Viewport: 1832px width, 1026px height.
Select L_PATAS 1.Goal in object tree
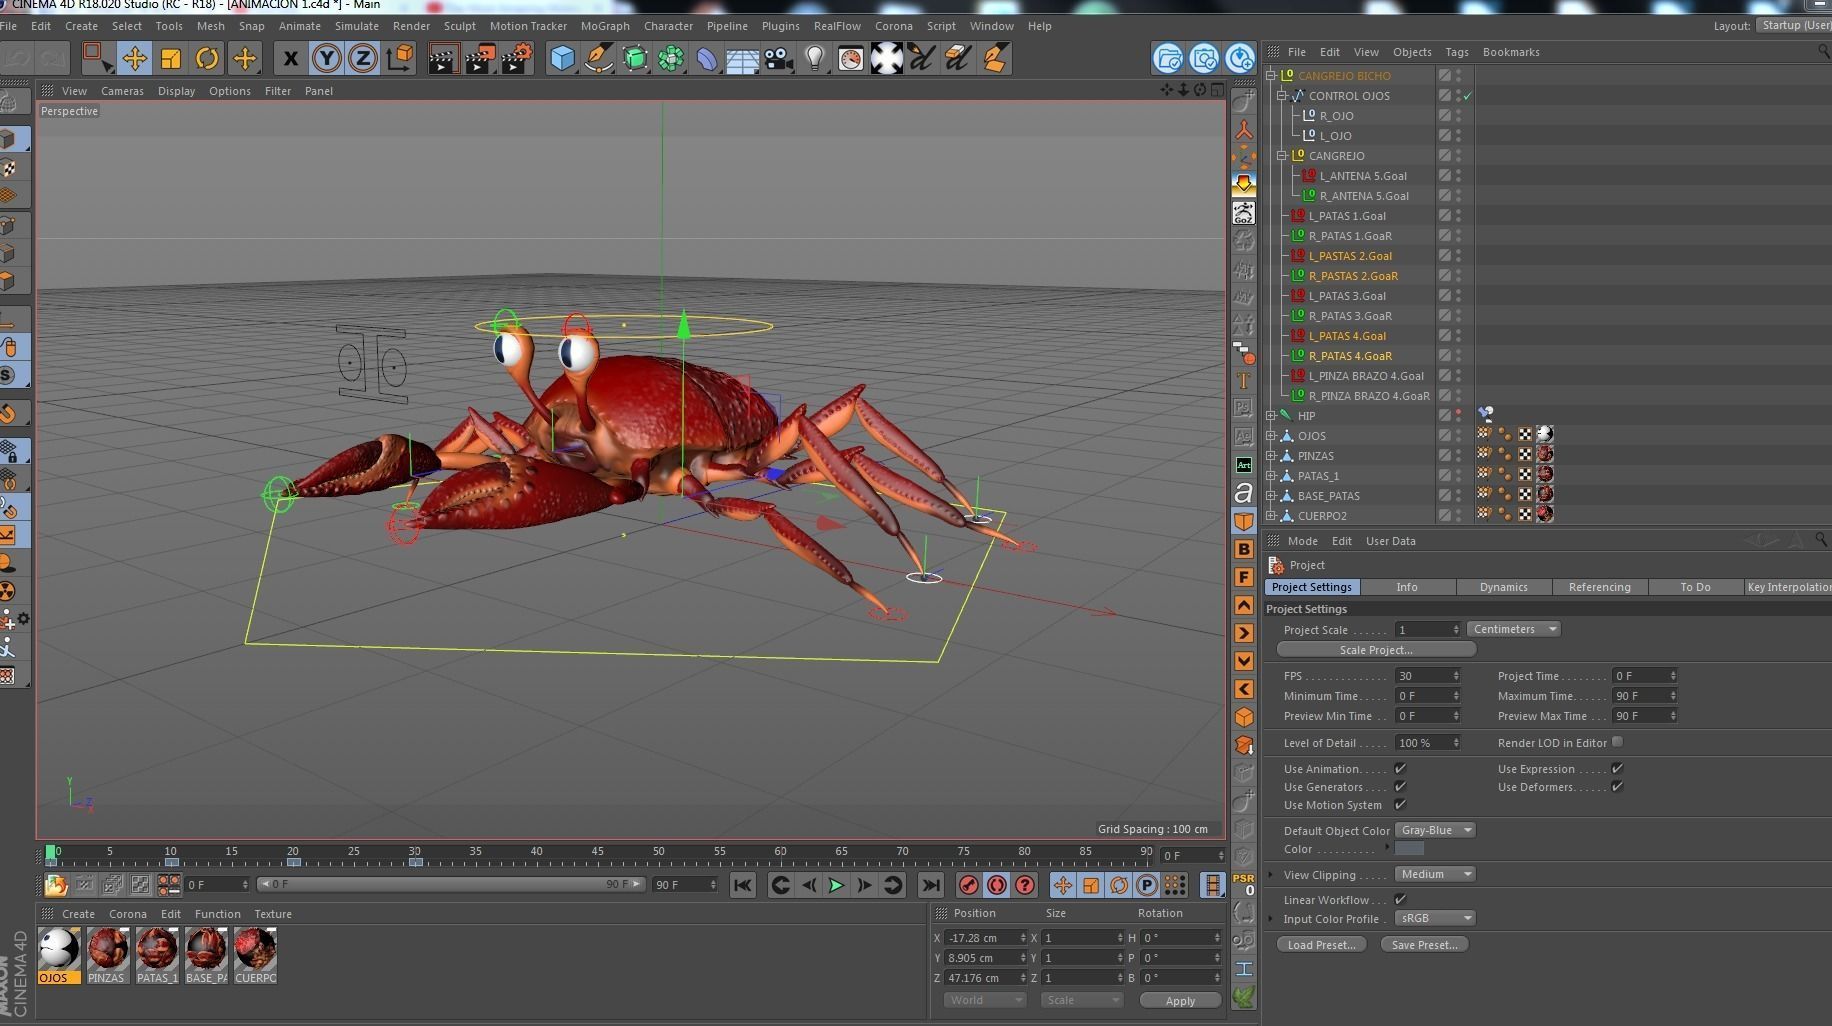1347,216
